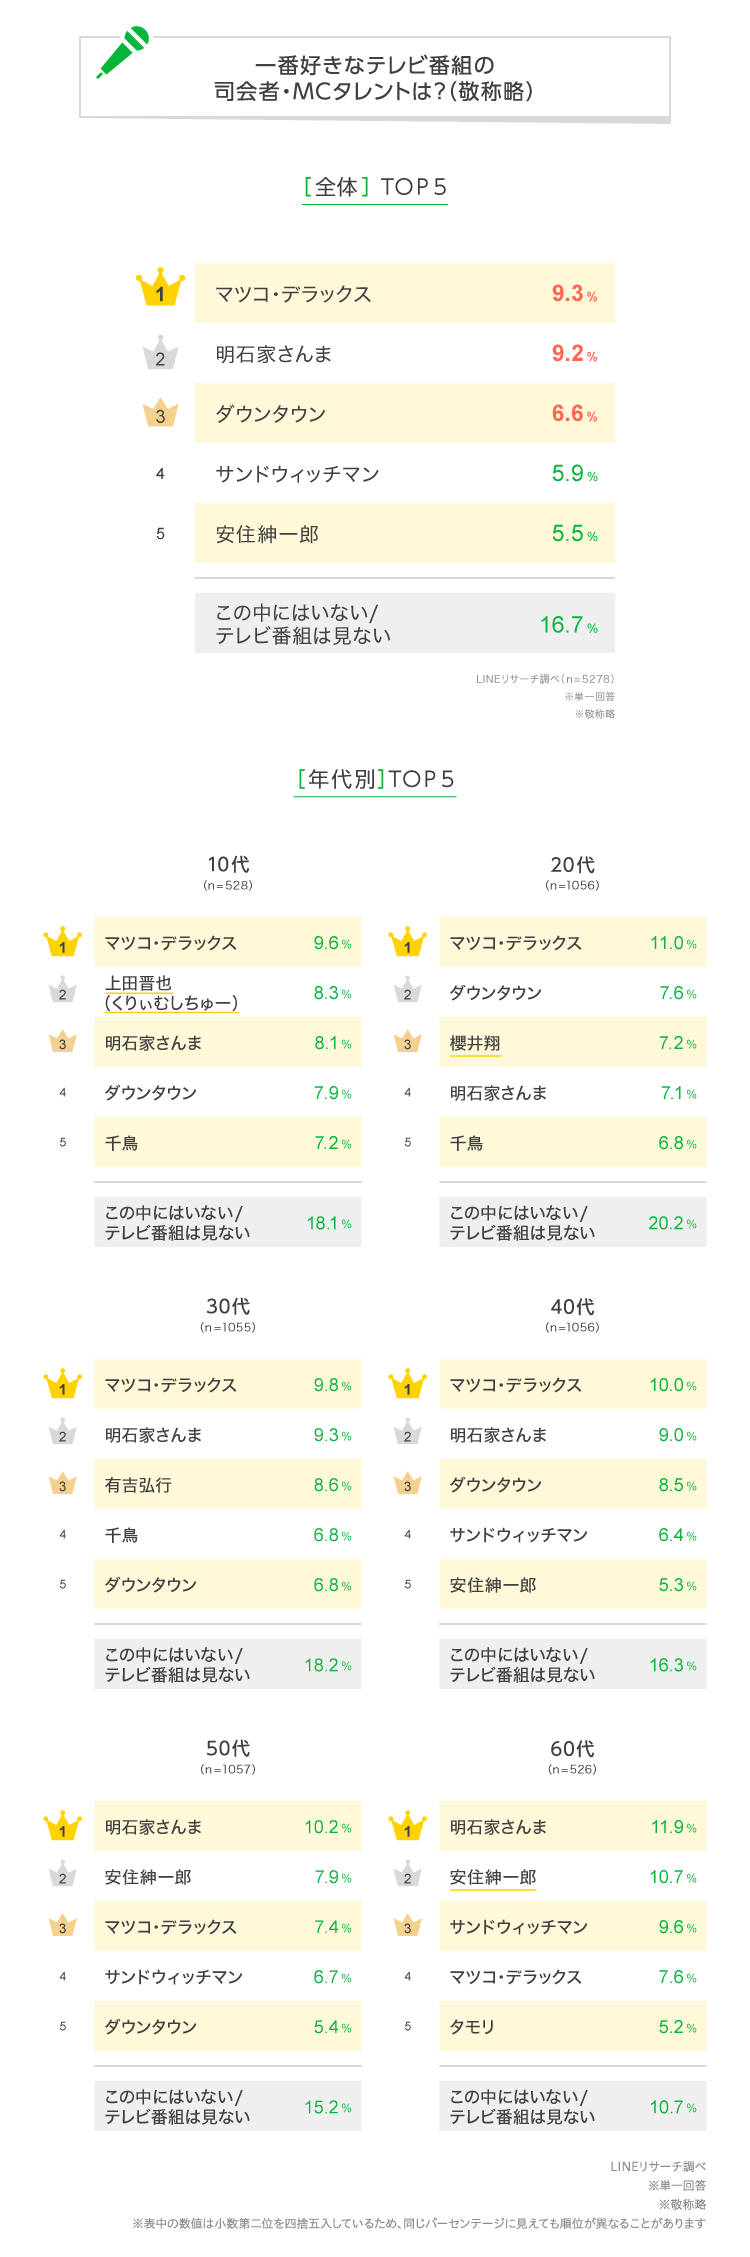Click the silver crown beside 50代 安住紳一郎
The height and width of the screenshot is (2257, 750).
point(62,1875)
